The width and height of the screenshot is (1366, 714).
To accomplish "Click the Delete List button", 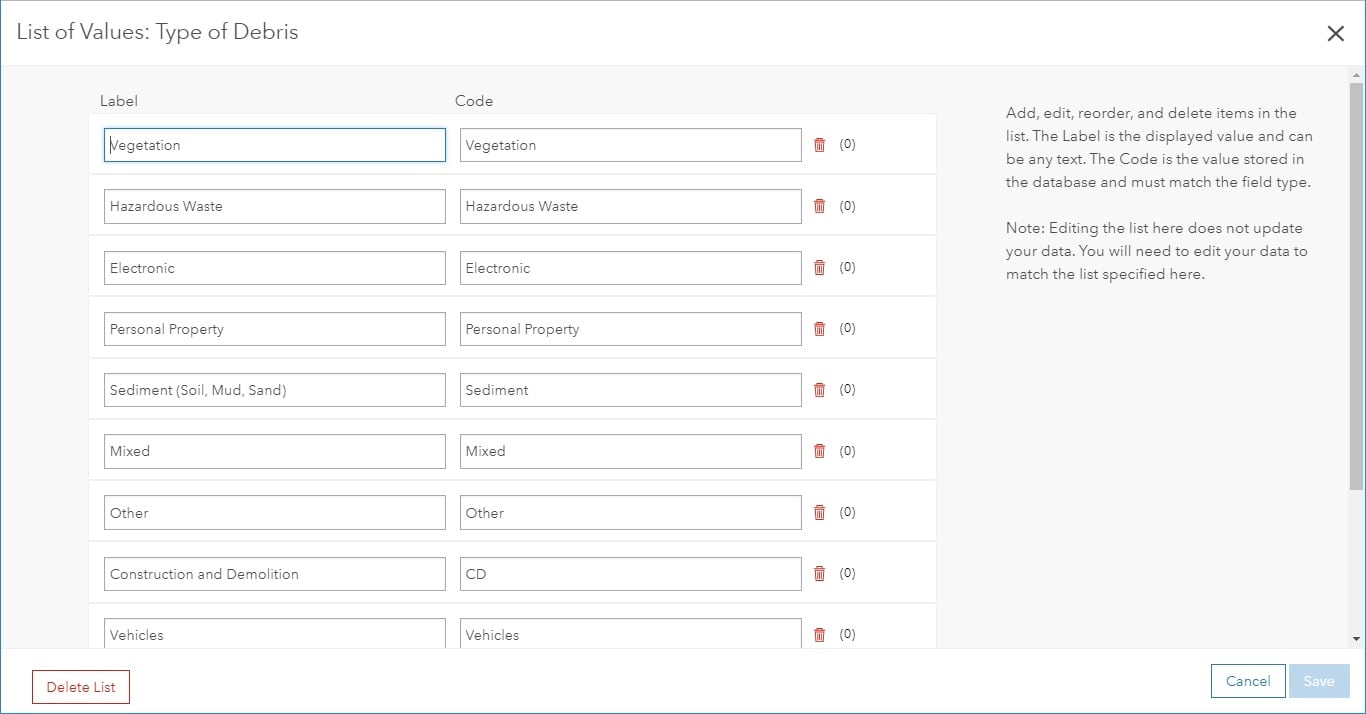I will pyautogui.click(x=81, y=687).
